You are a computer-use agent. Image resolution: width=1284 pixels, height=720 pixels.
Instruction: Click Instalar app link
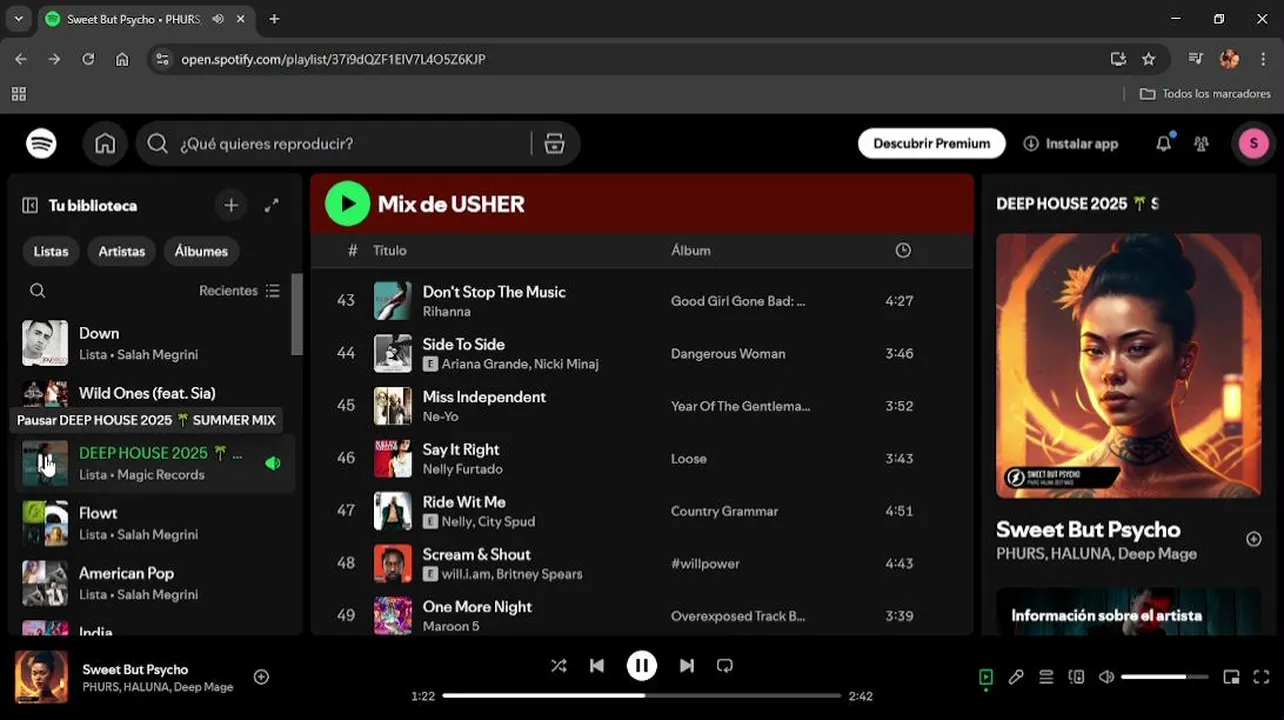(x=1071, y=144)
